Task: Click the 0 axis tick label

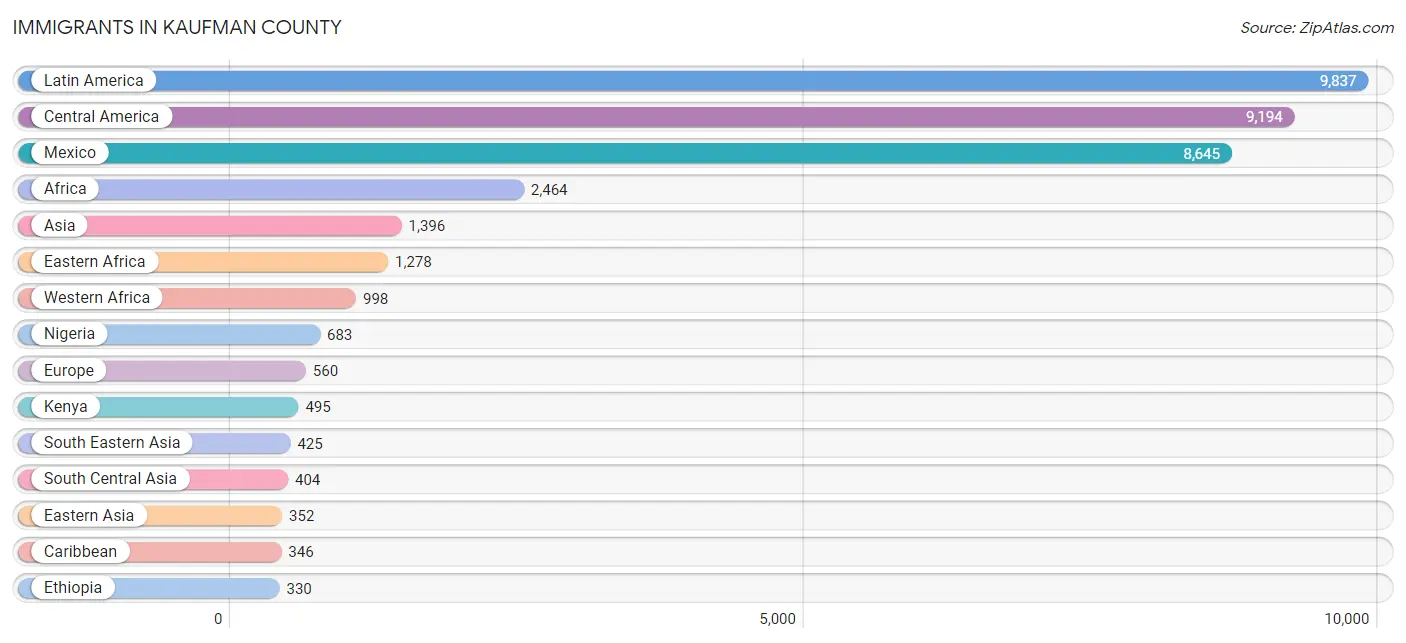Action: pyautogui.click(x=218, y=619)
